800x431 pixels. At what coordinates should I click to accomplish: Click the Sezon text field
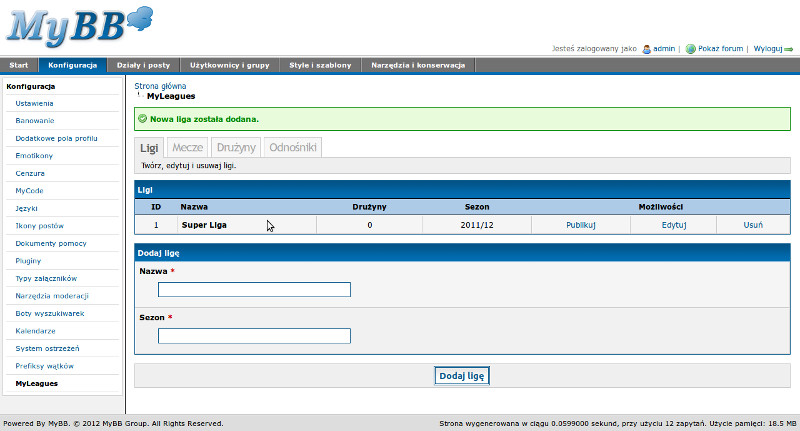pyautogui.click(x=254, y=336)
